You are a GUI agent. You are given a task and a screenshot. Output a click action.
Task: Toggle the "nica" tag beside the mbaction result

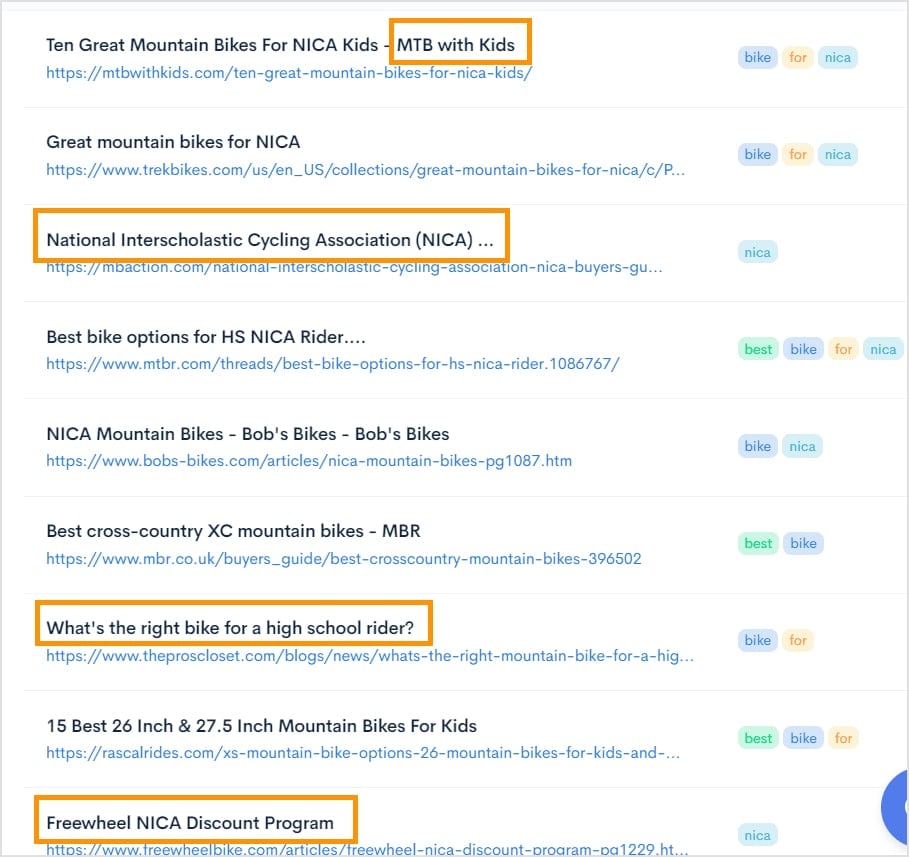[x=757, y=252]
